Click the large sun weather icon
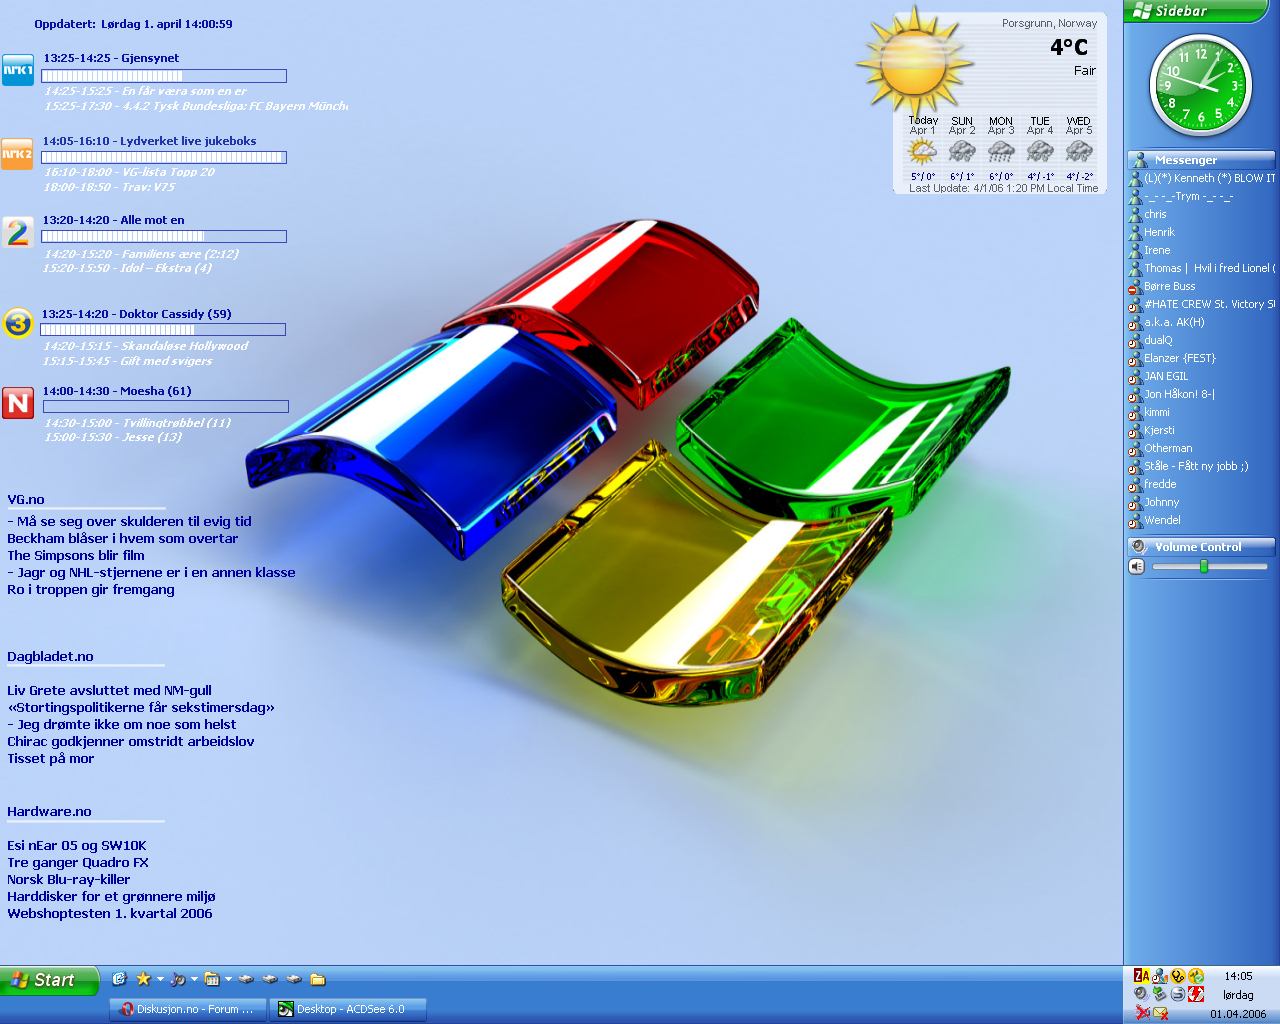 coord(914,62)
